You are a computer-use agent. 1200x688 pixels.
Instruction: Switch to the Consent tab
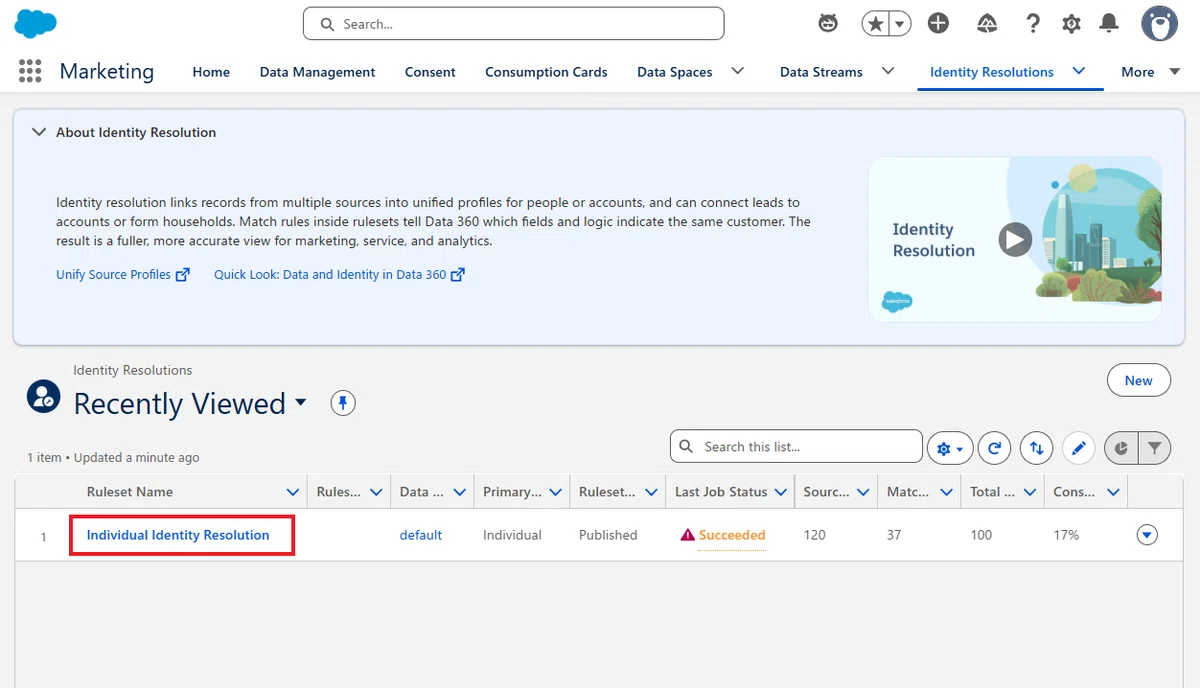430,72
